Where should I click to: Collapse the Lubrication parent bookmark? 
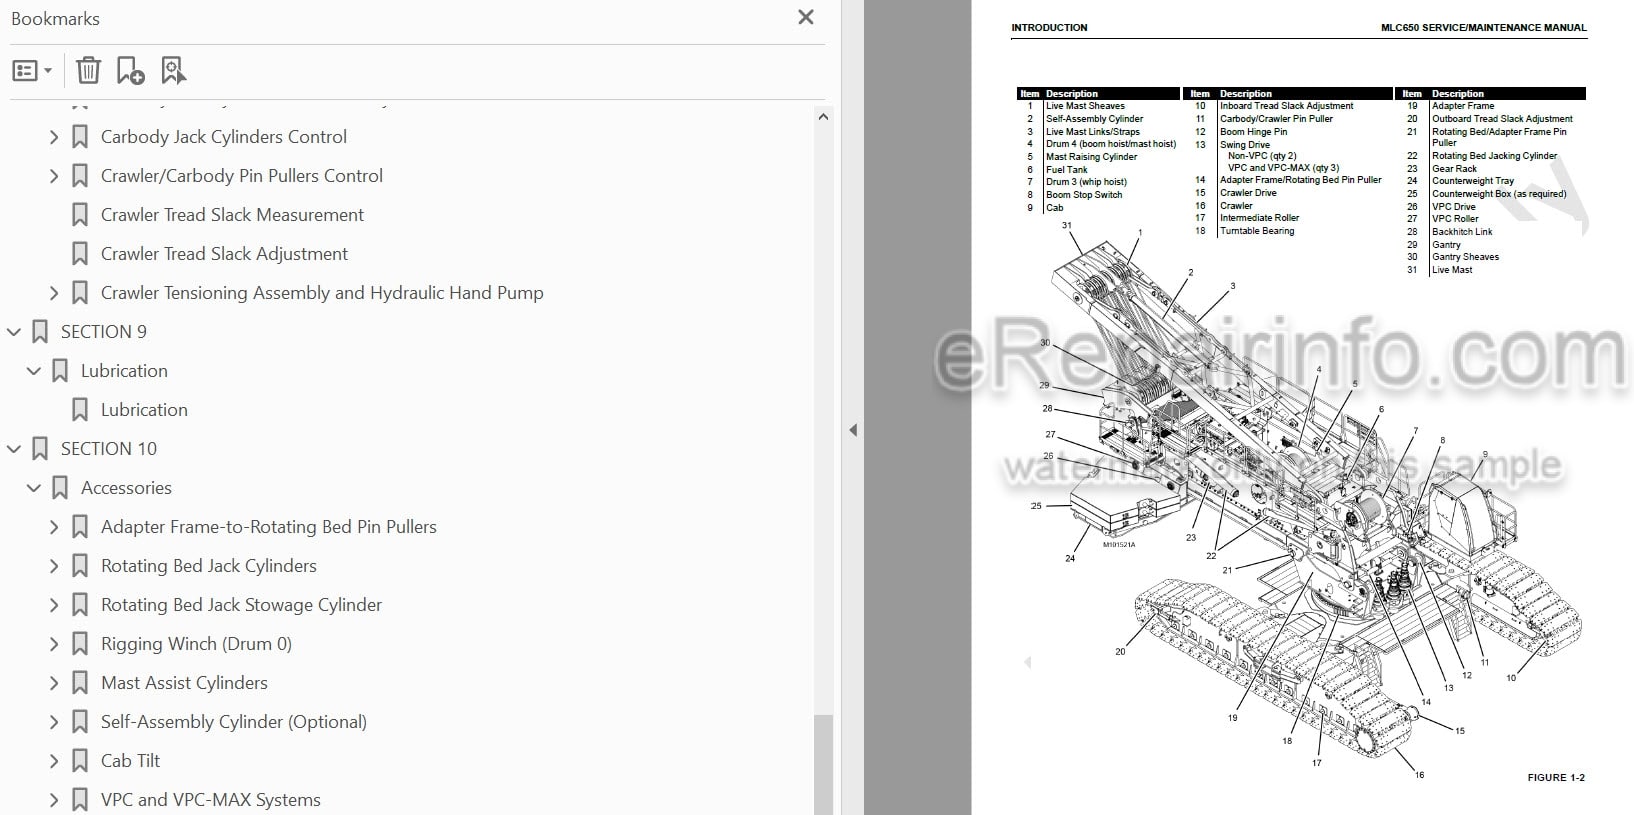[x=34, y=371]
